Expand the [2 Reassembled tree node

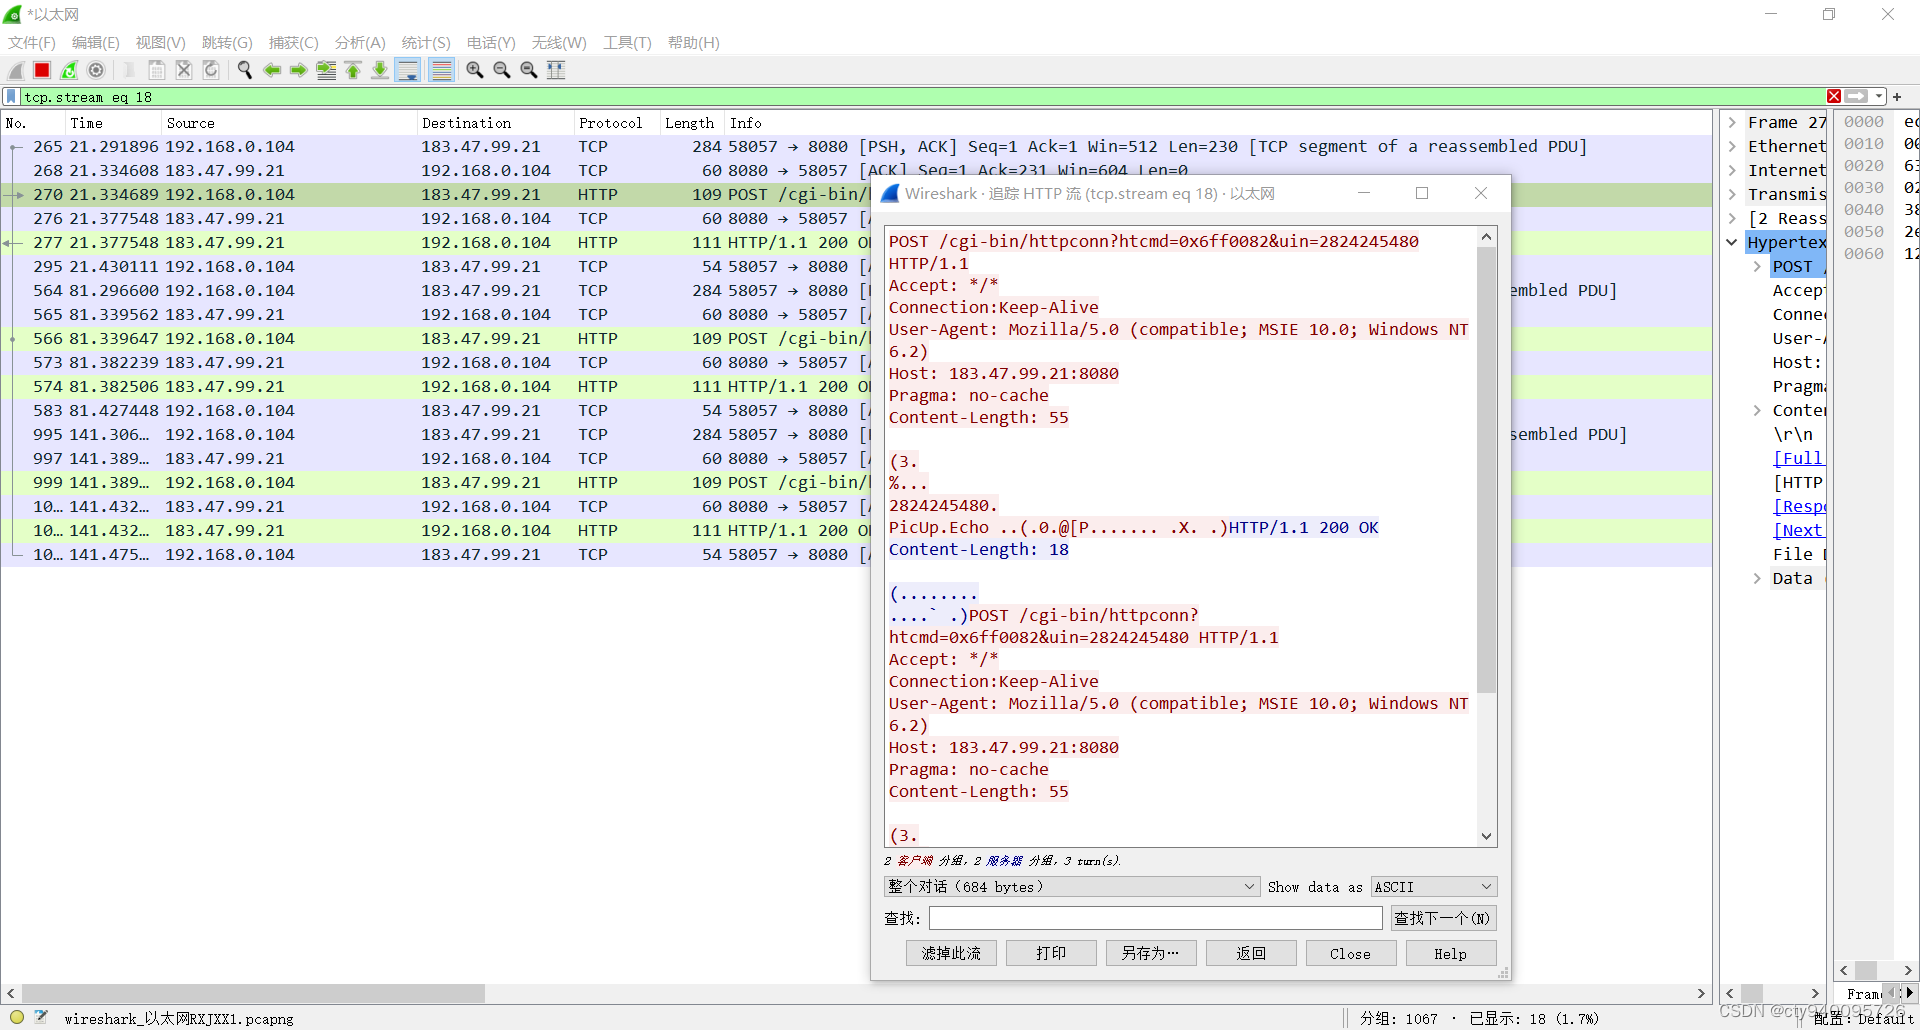(1732, 219)
